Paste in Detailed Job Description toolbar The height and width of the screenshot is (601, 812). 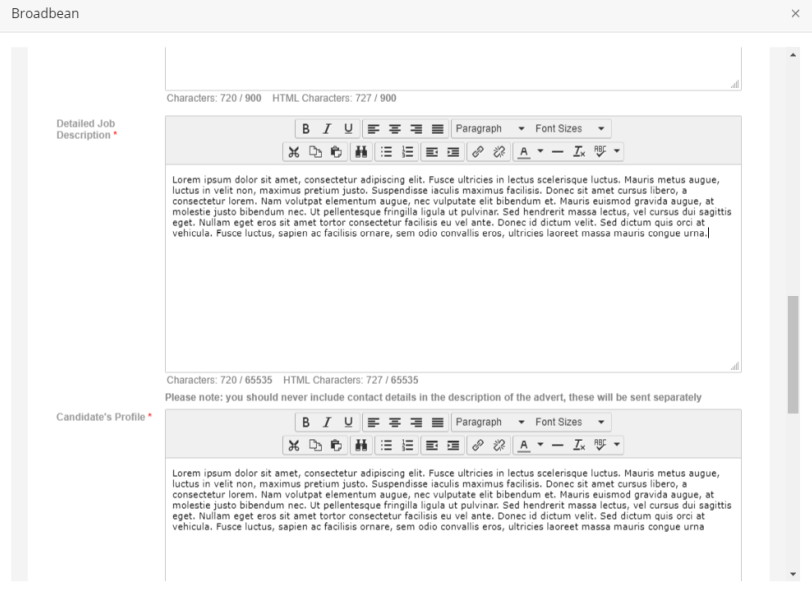pyautogui.click(x=336, y=152)
